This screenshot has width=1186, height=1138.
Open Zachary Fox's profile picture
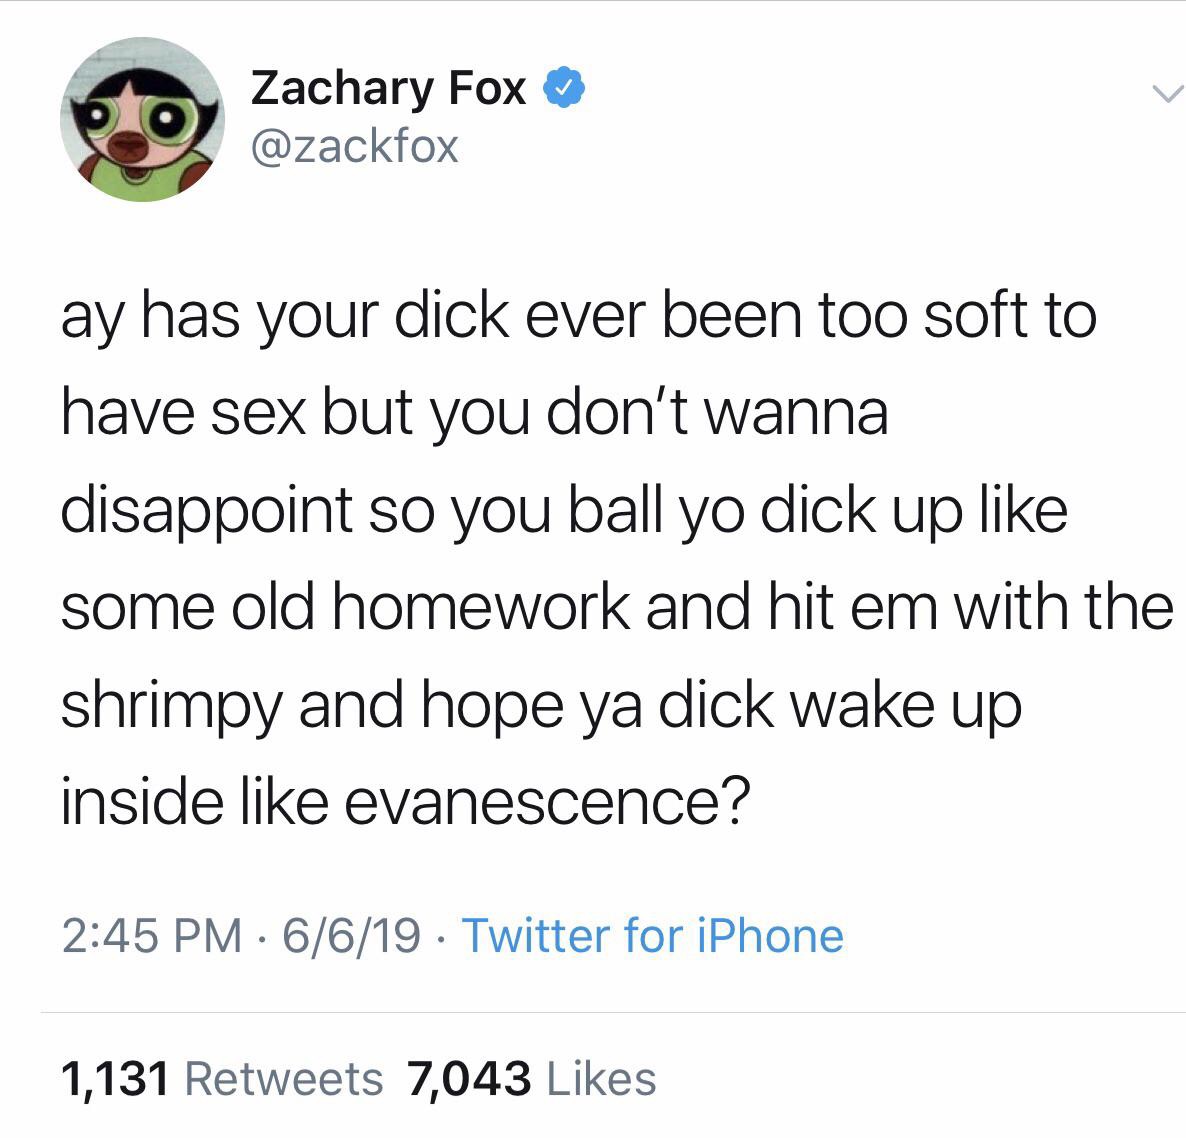click(x=142, y=119)
